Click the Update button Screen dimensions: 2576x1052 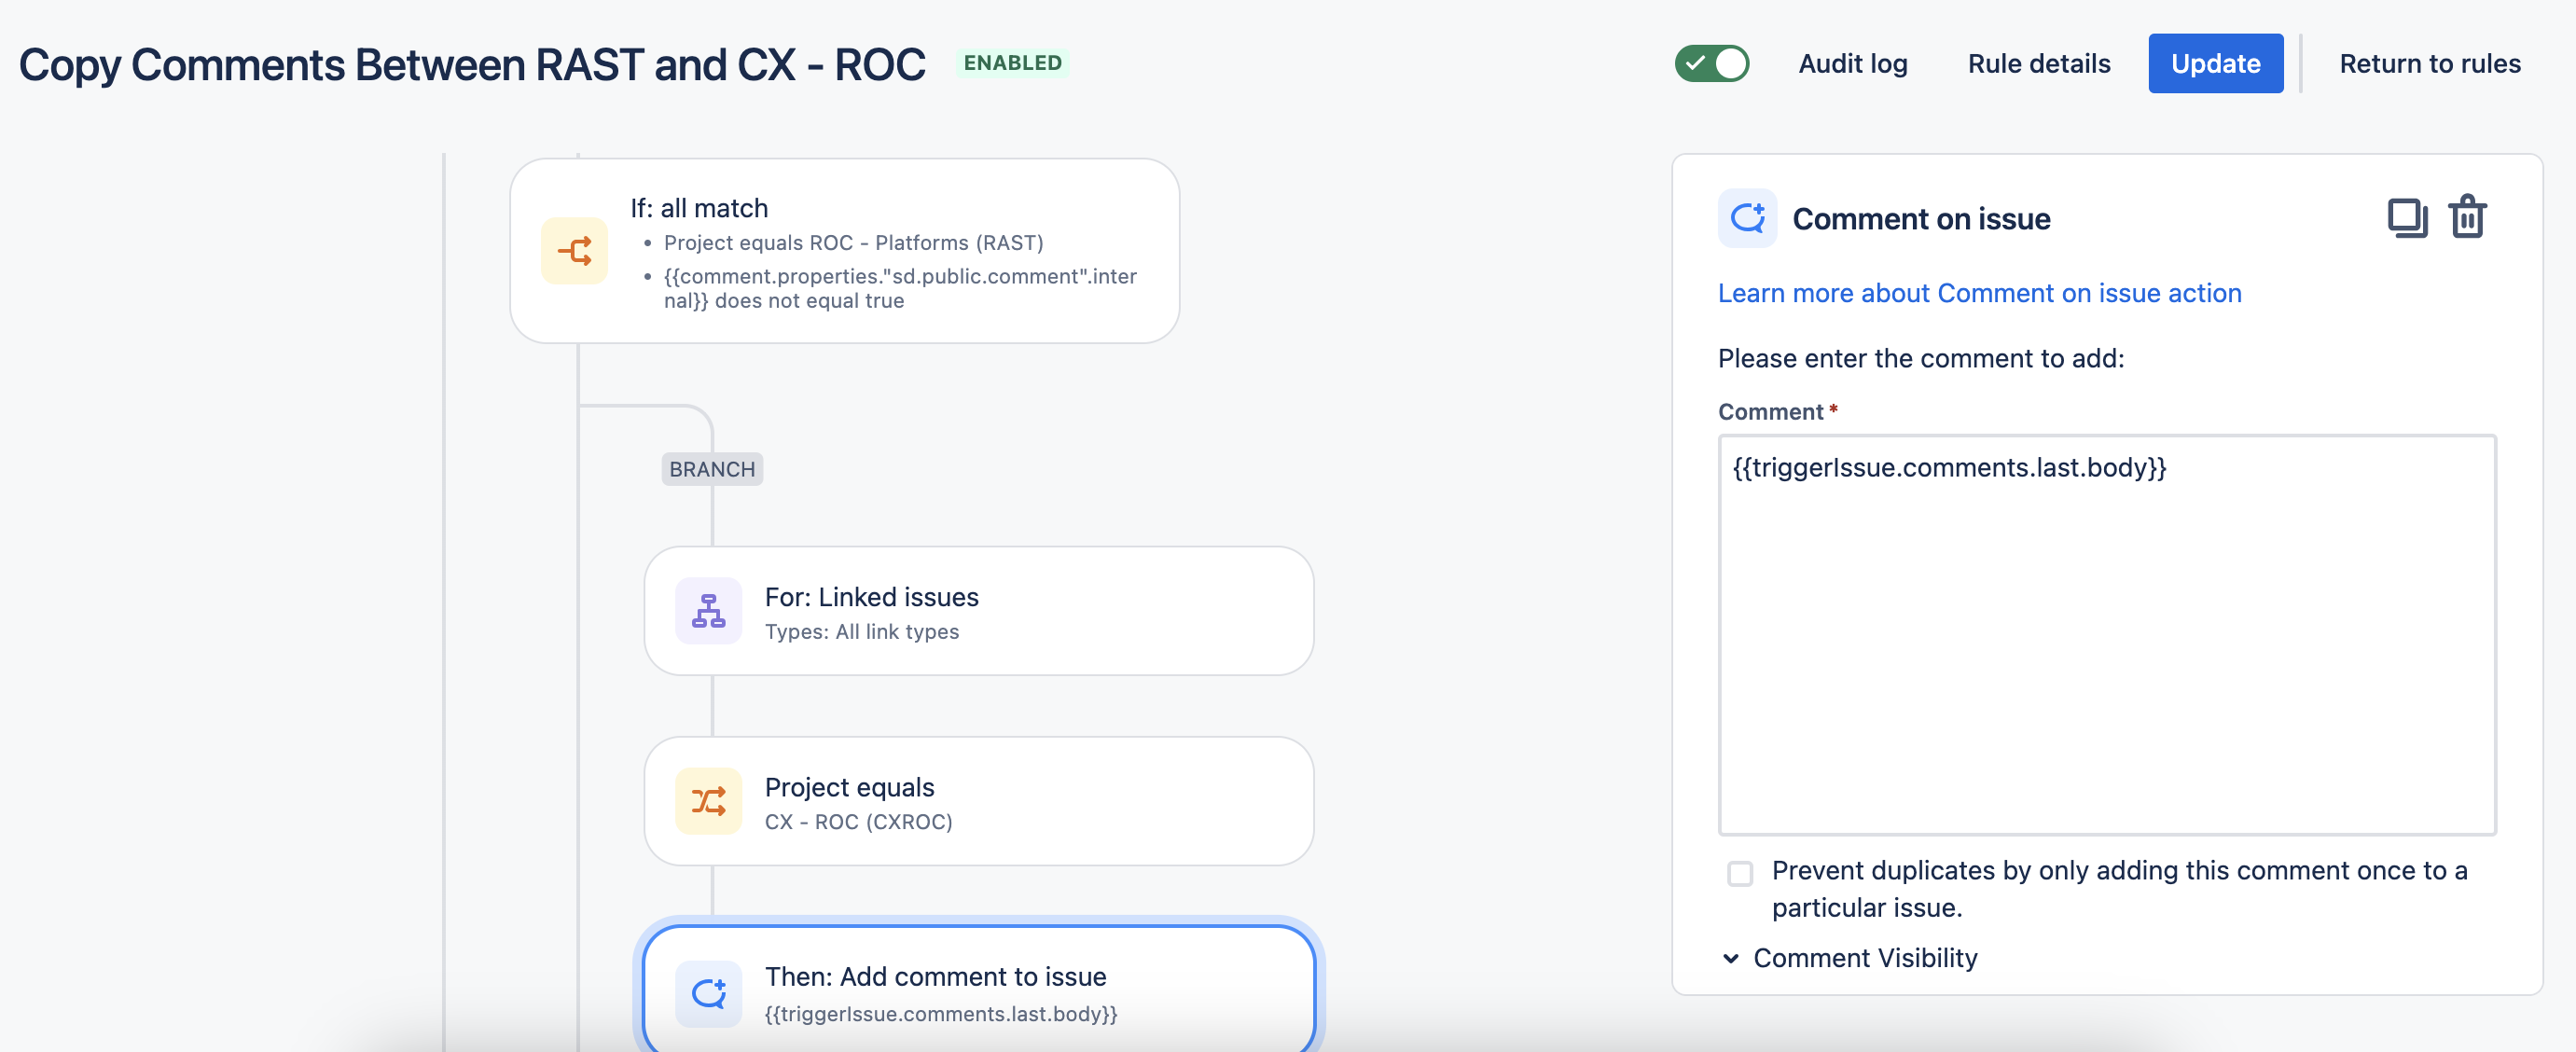point(2215,63)
